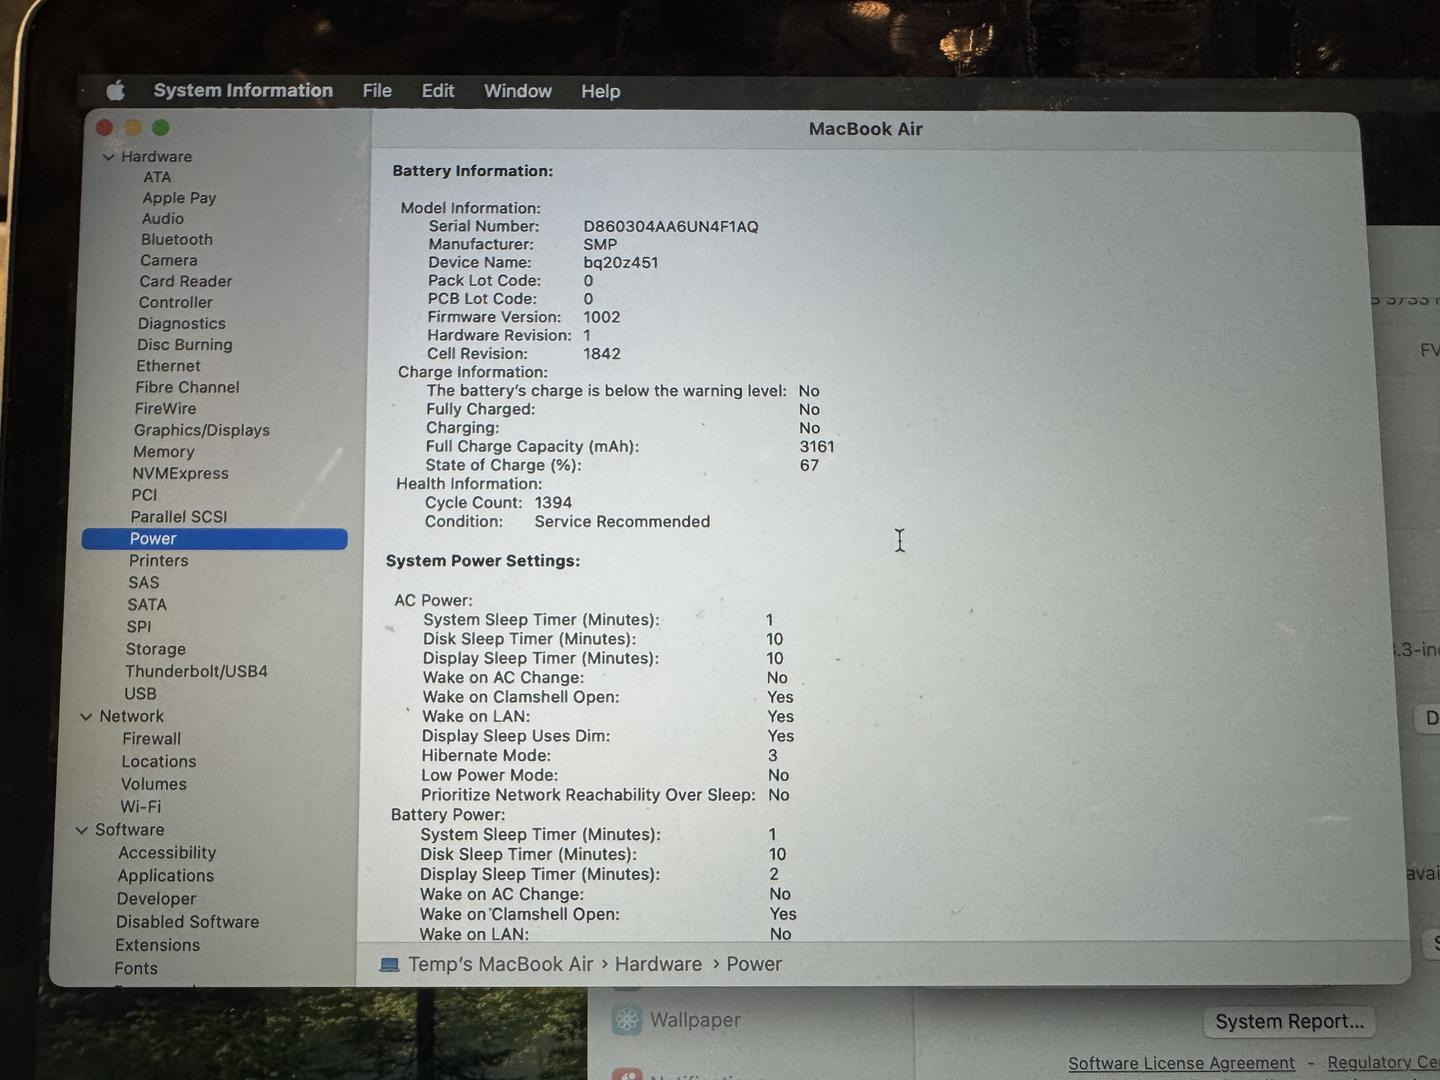This screenshot has height=1080, width=1440.
Task: Open the Window menu
Action: (x=518, y=90)
